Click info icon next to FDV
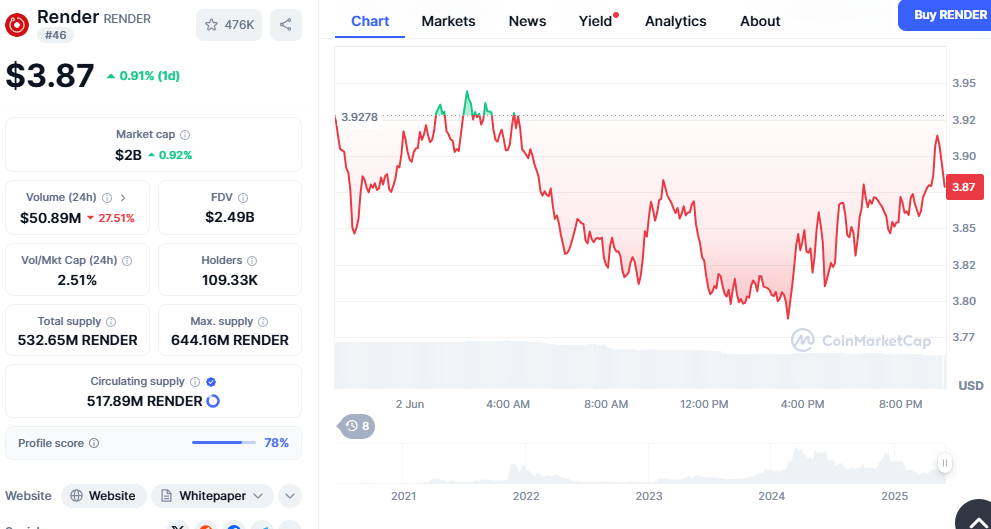The image size is (991, 529). 243,198
